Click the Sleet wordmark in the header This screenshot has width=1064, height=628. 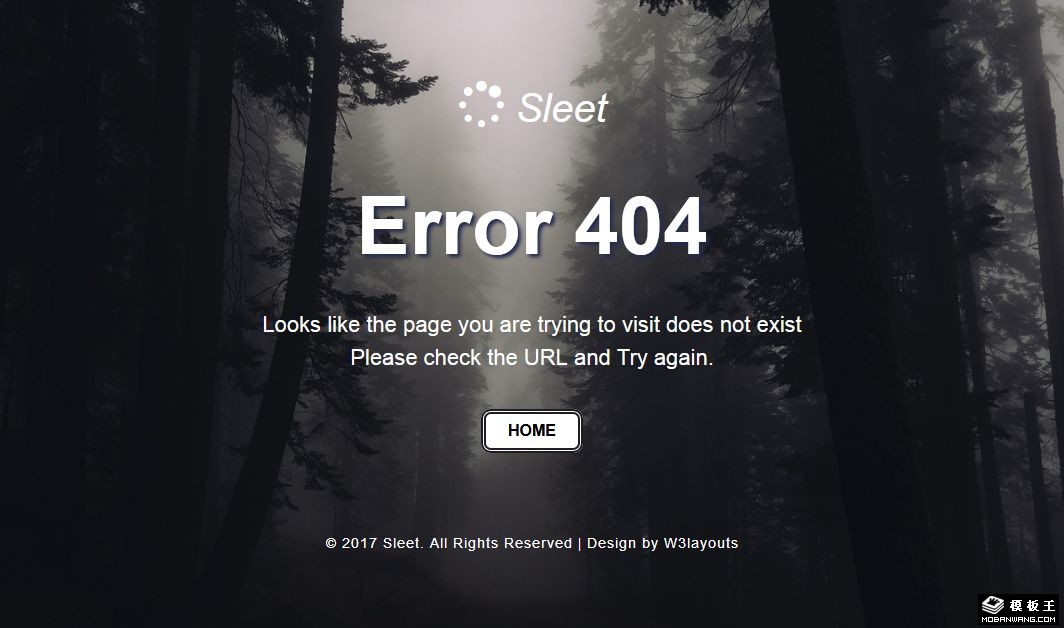[x=563, y=107]
